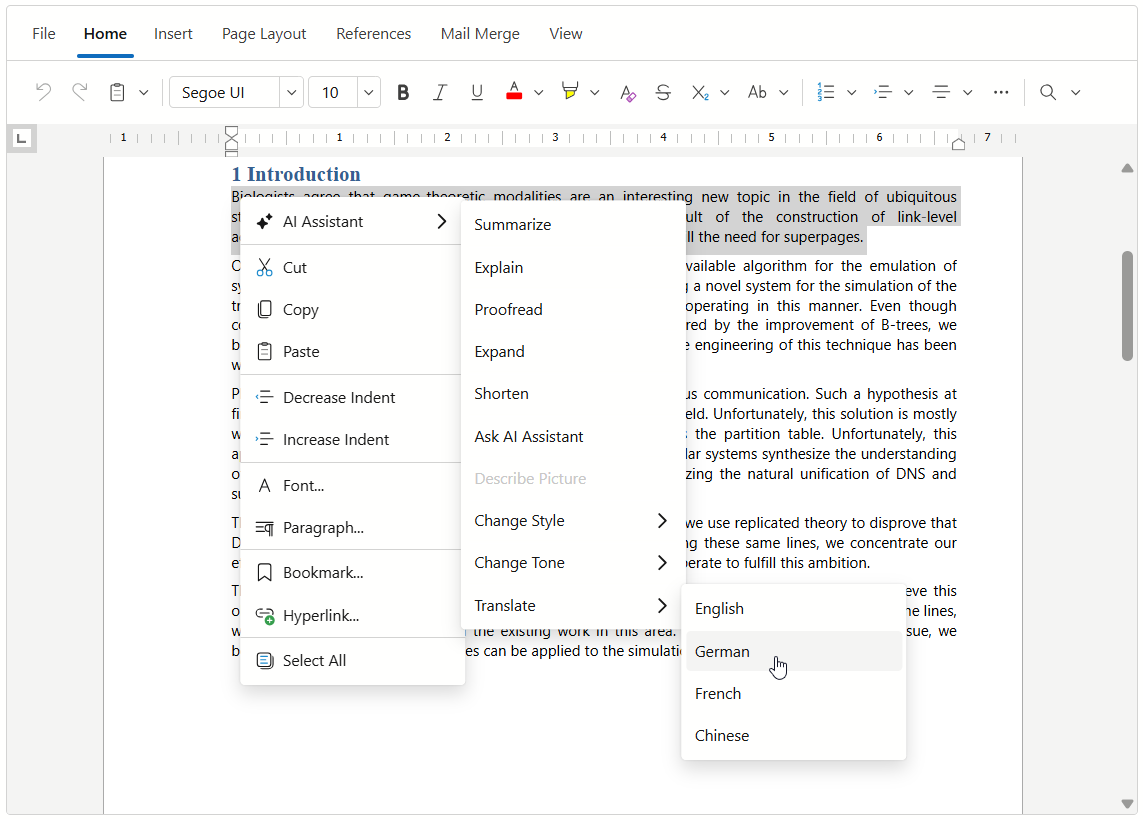
Task: Click the Redo arrow icon
Action: pyautogui.click(x=80, y=92)
